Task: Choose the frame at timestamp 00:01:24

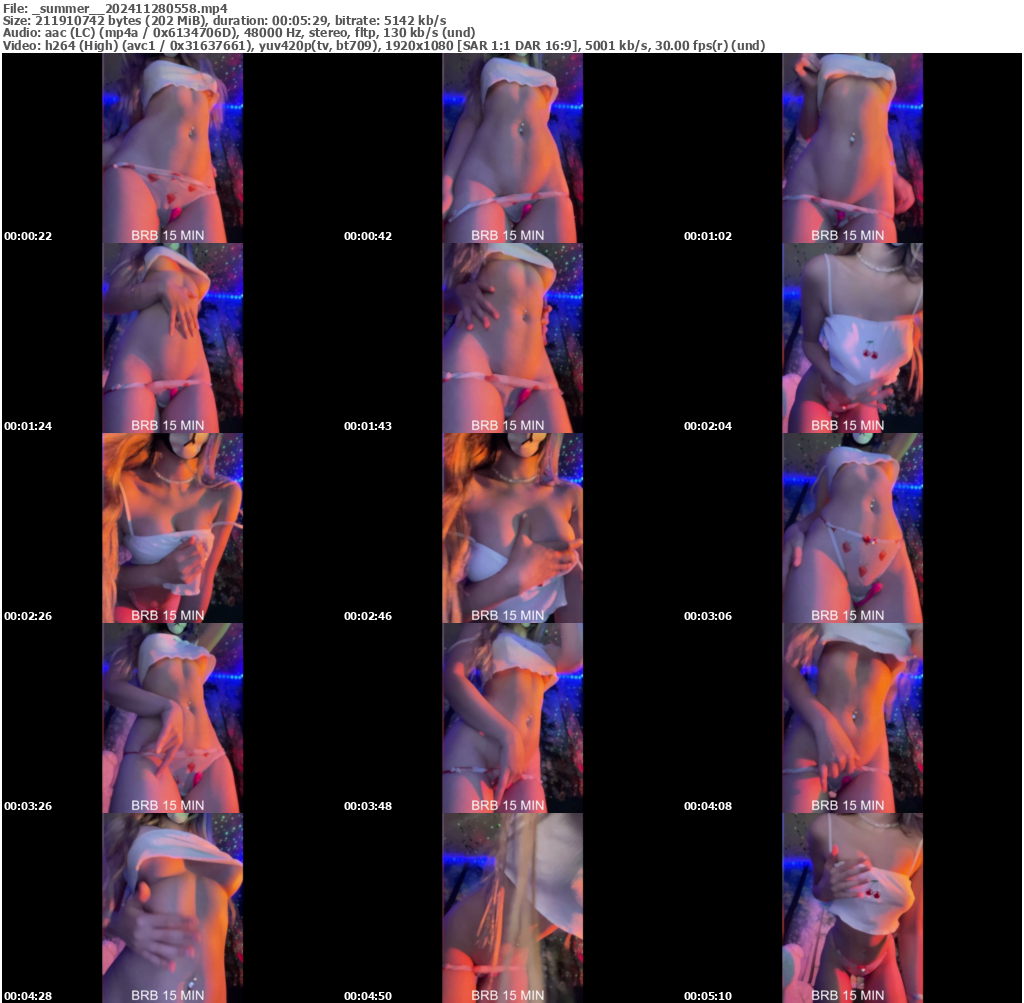Action: click(172, 338)
